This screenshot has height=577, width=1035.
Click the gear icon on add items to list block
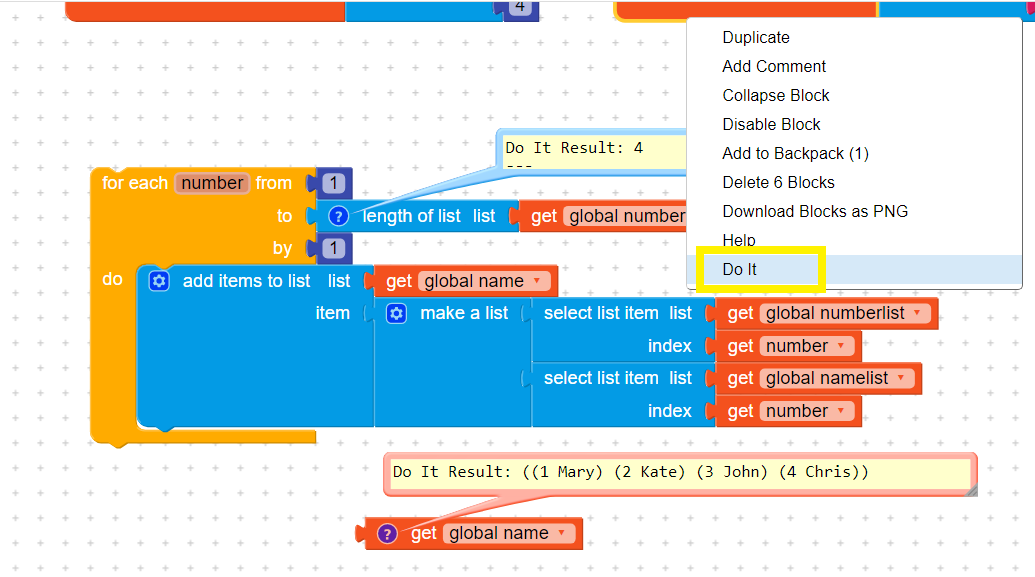click(158, 281)
